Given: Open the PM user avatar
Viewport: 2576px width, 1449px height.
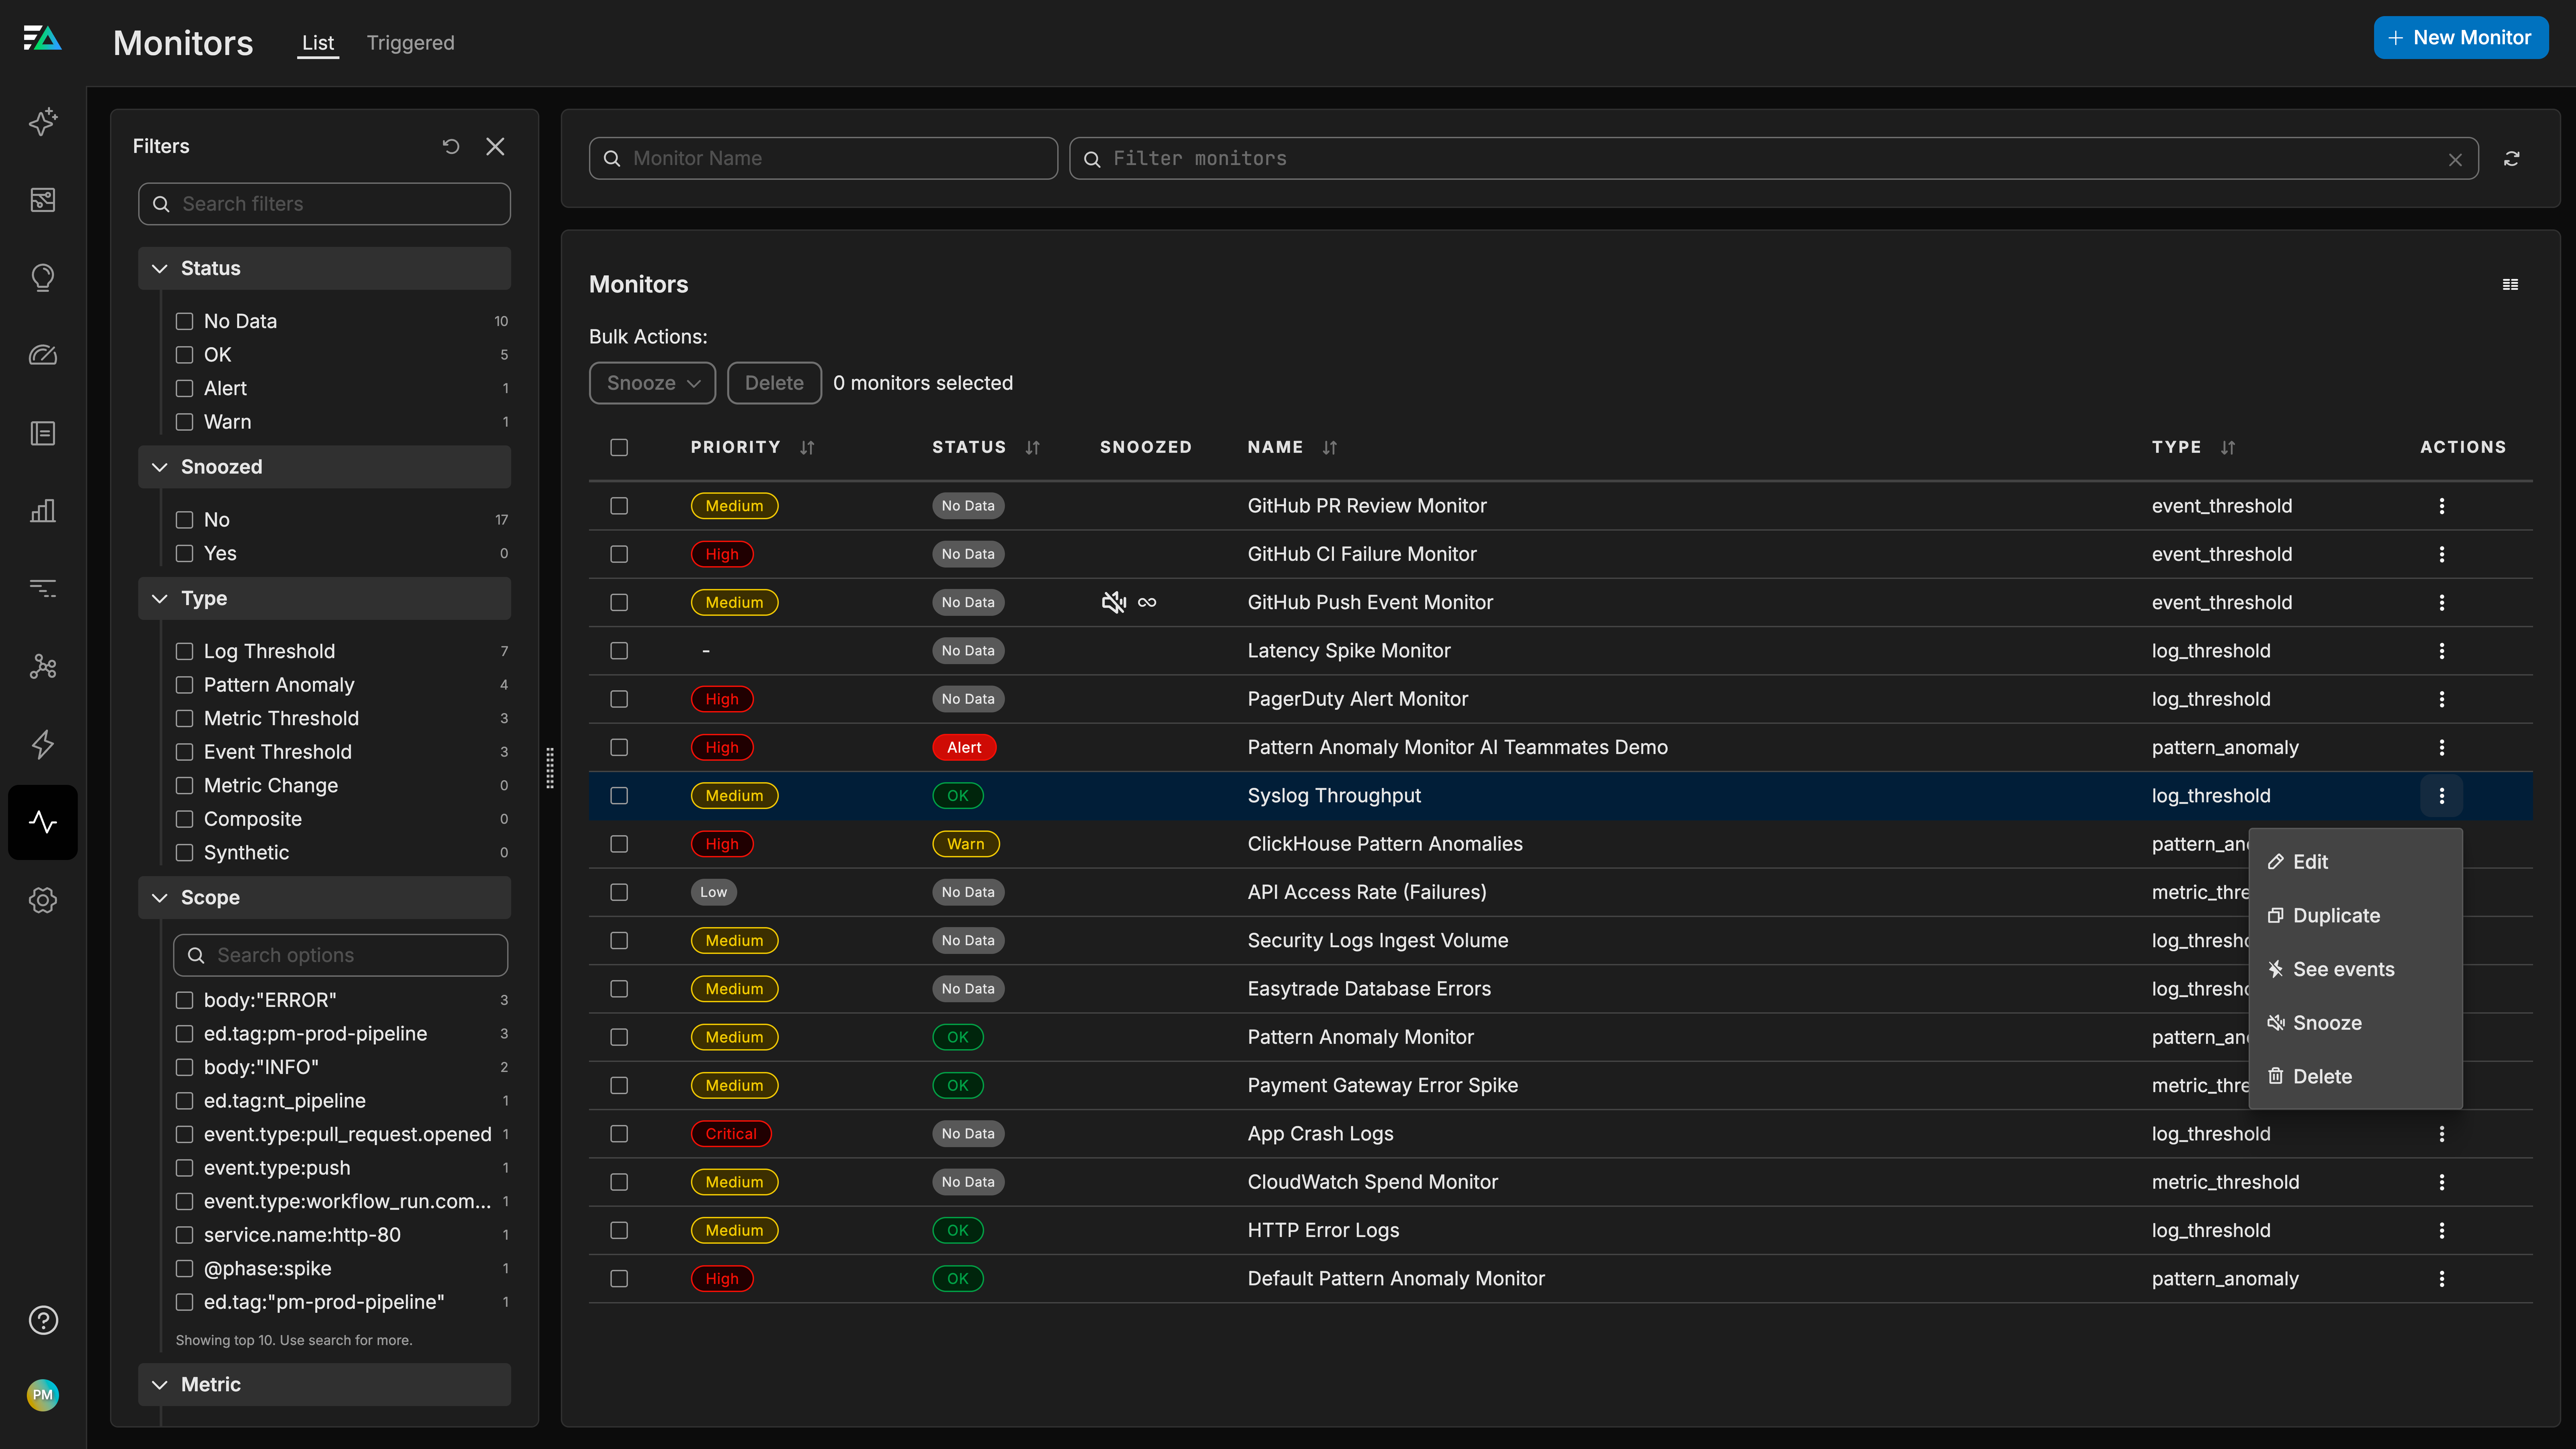Looking at the screenshot, I should point(43,1395).
